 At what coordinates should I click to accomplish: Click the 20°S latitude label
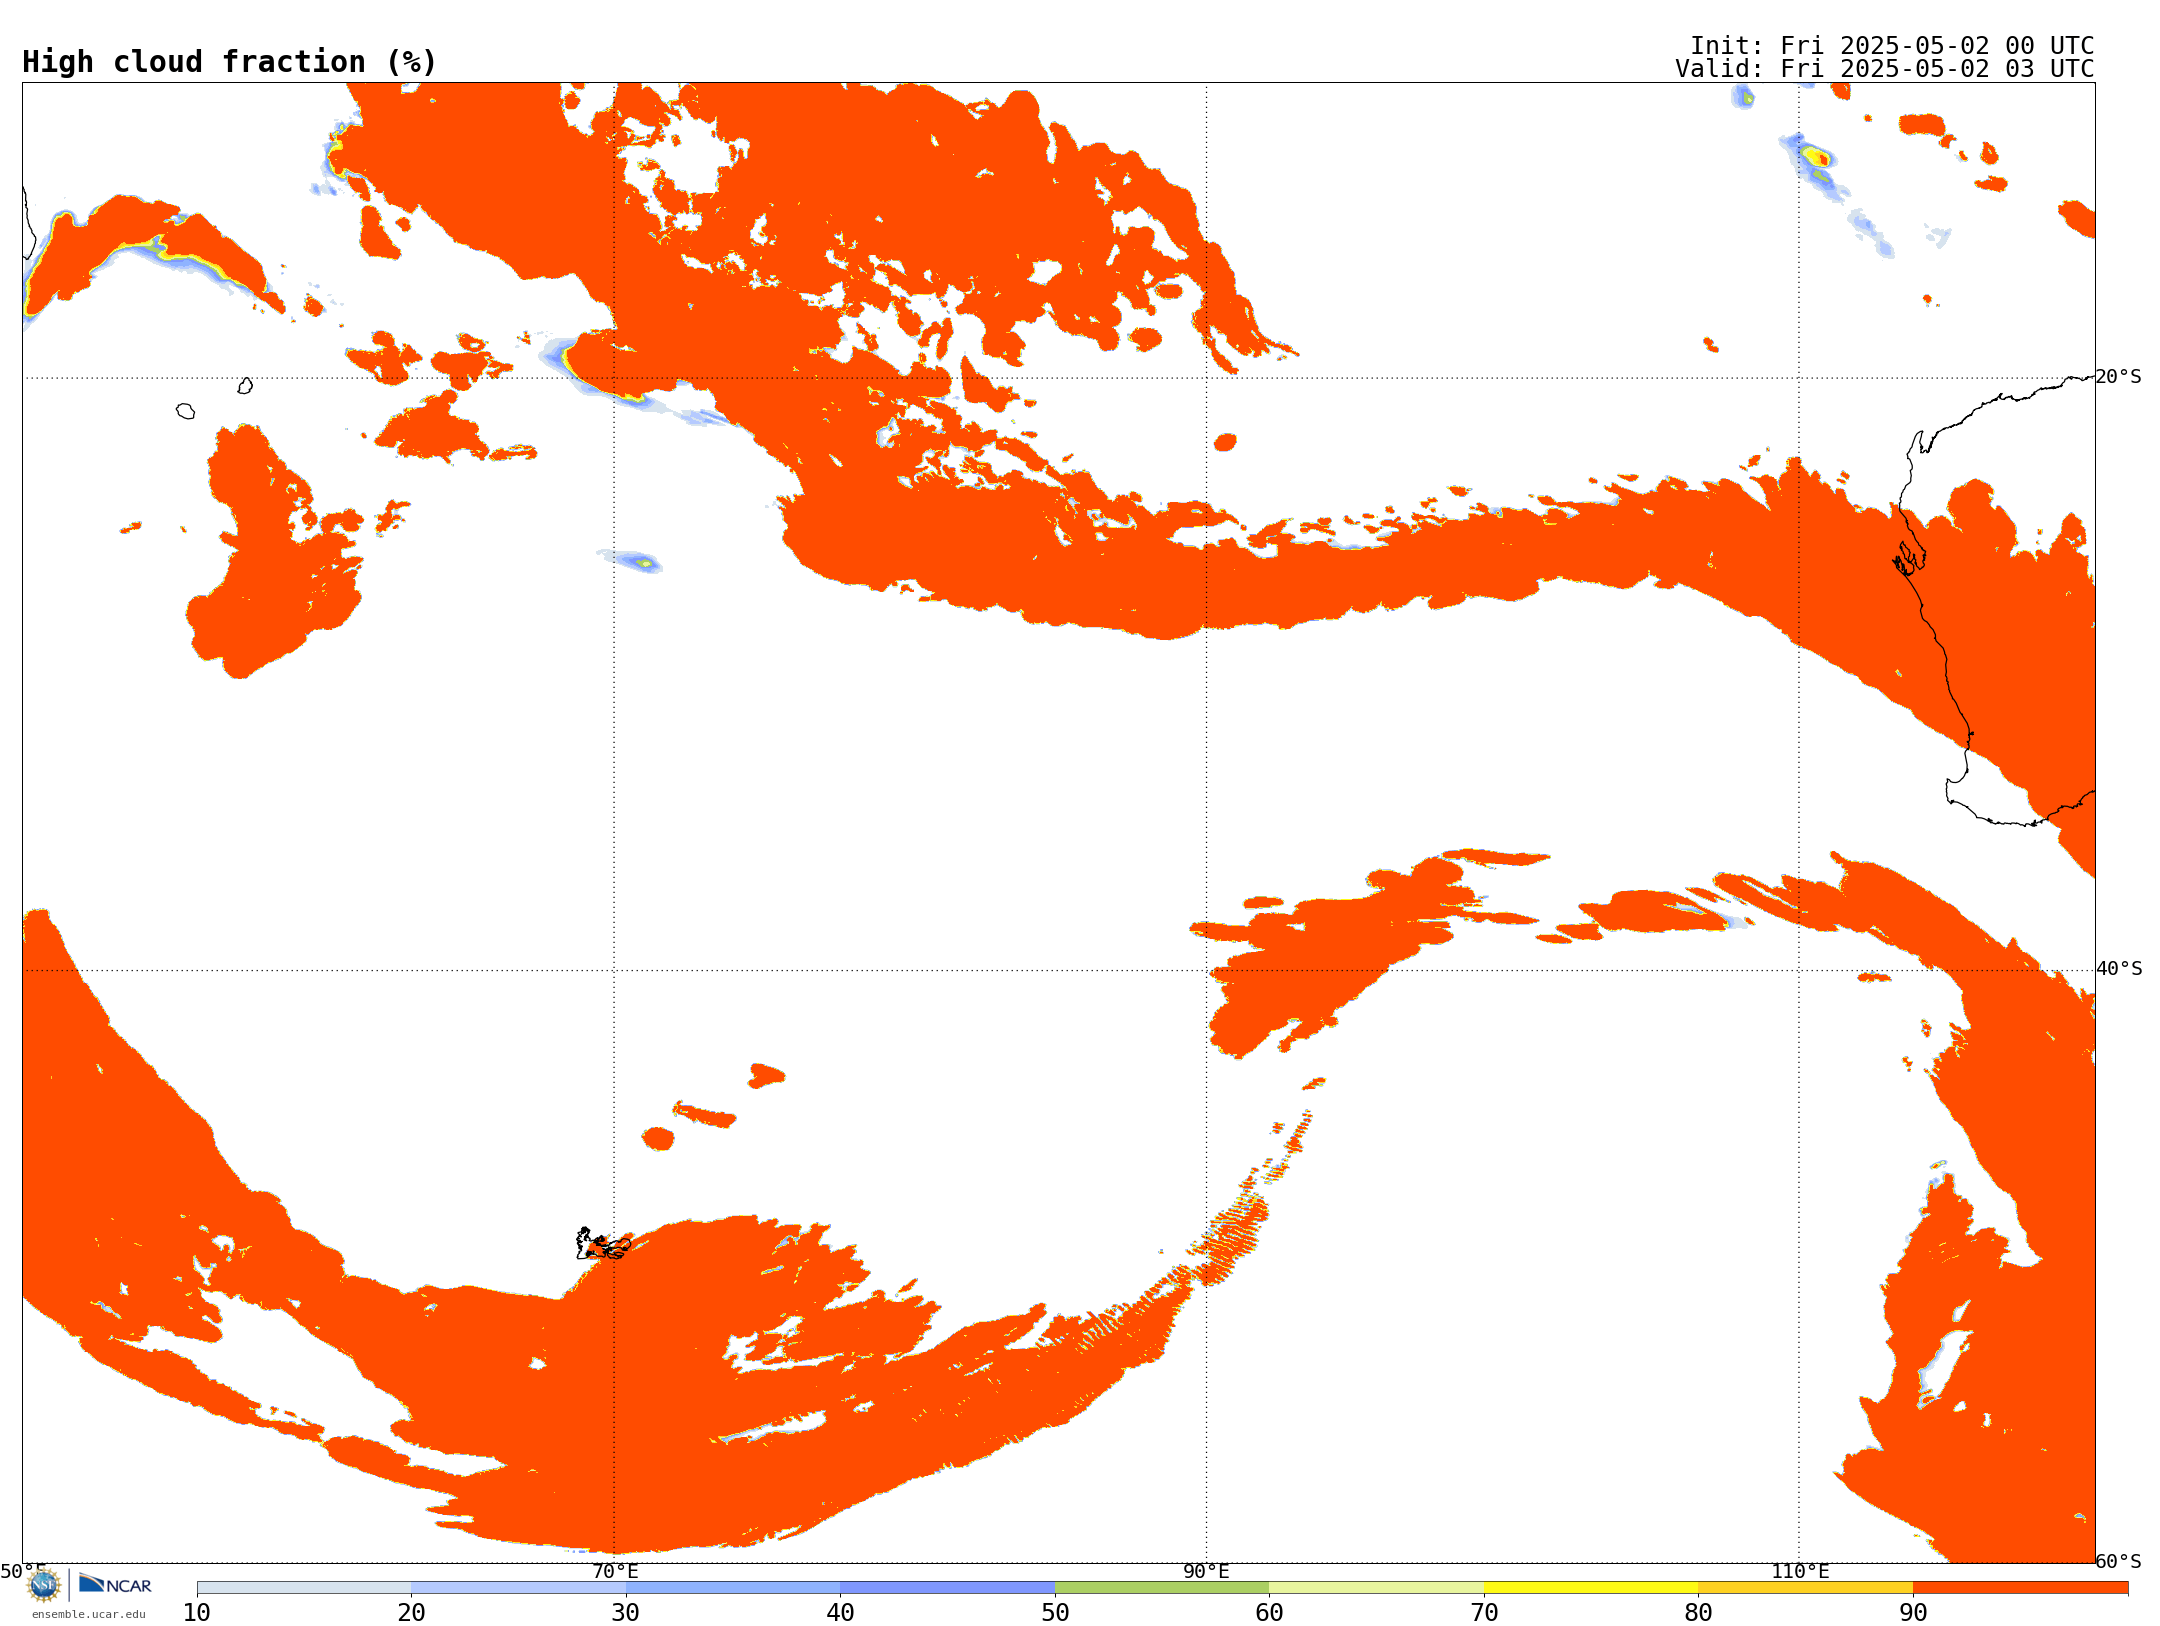(2119, 377)
